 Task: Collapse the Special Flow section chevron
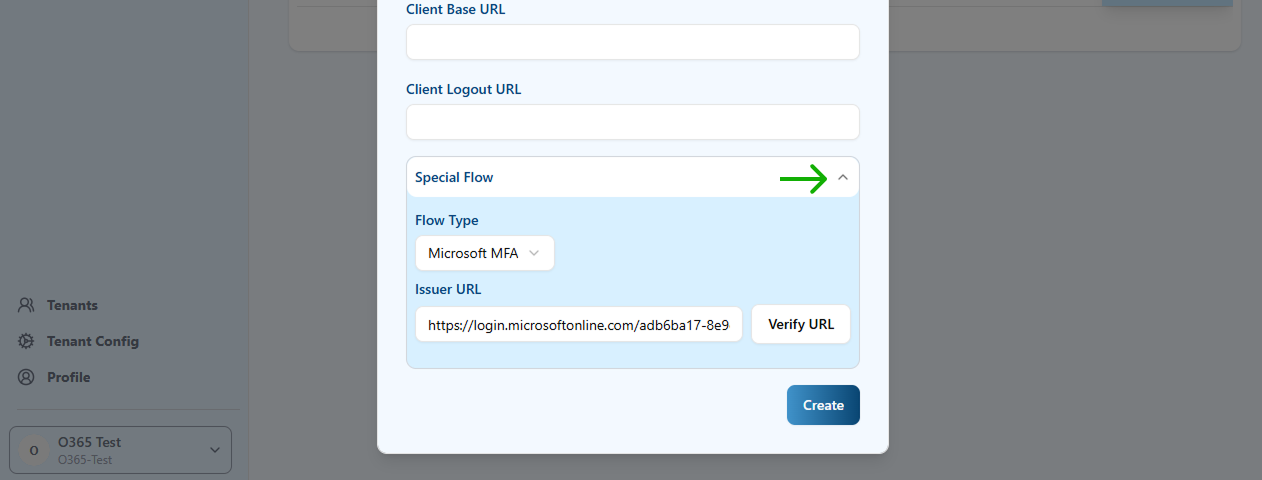[843, 177]
